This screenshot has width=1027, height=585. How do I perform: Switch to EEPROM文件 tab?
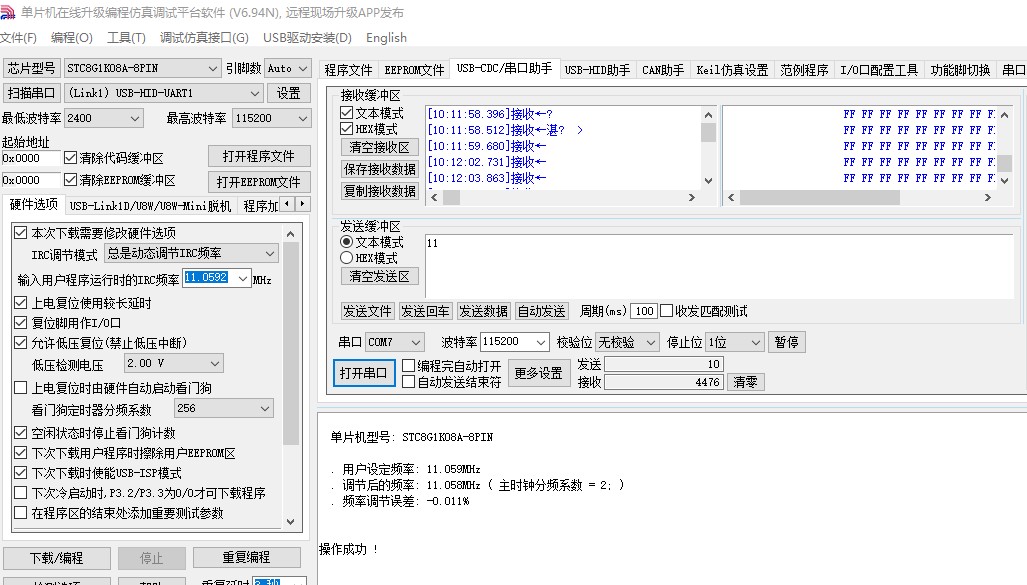[414, 69]
